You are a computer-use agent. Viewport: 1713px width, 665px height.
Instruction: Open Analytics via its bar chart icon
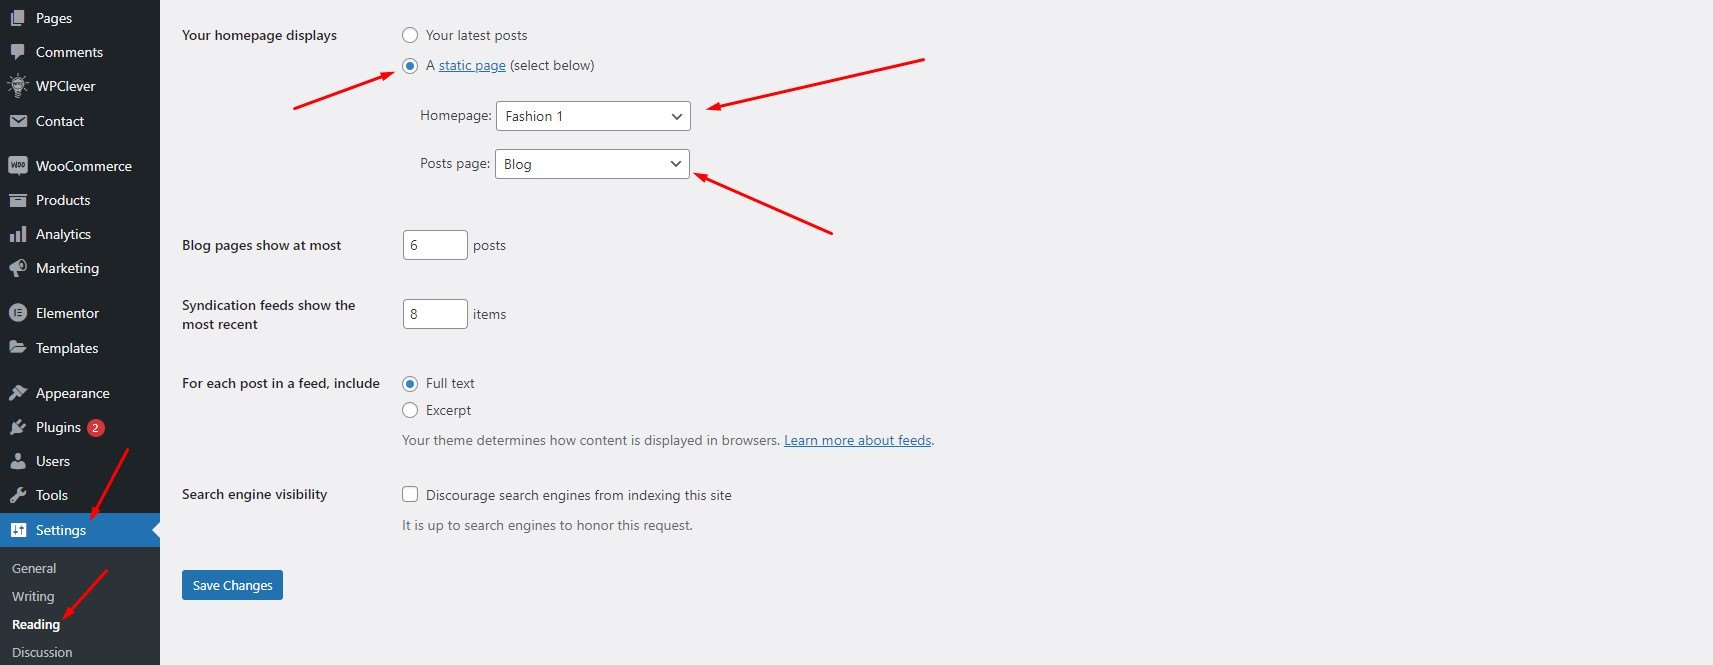17,234
